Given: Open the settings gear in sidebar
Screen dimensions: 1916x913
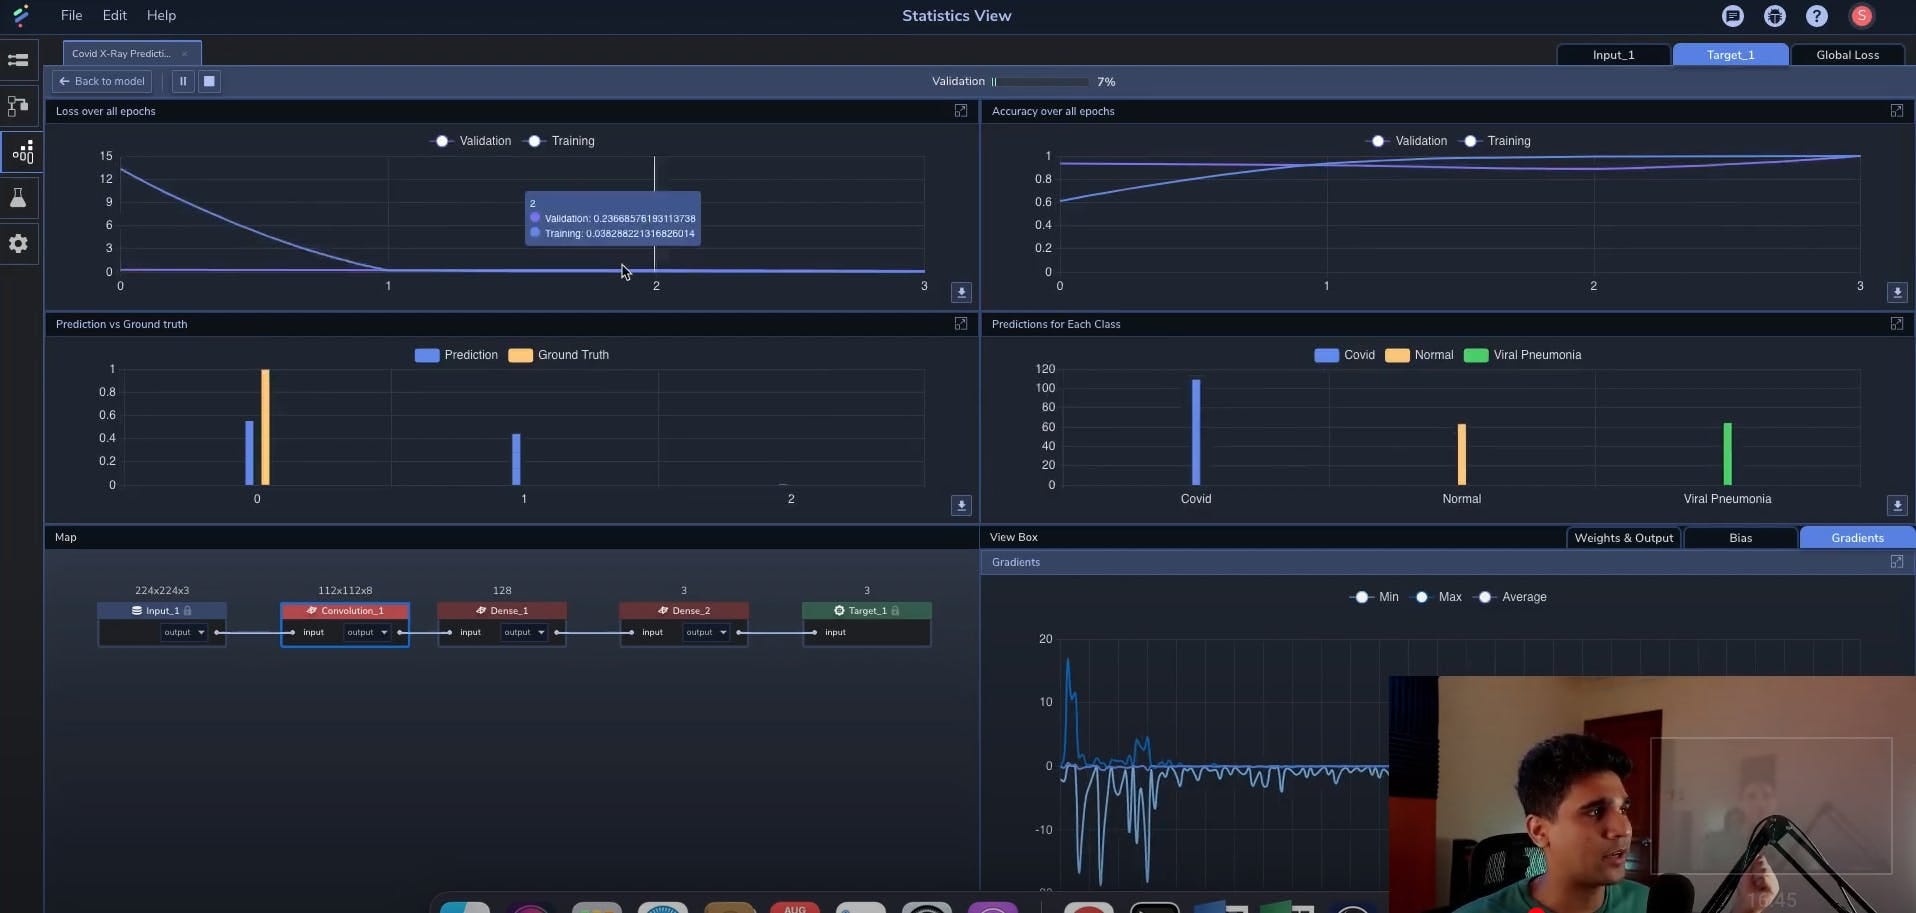Looking at the screenshot, I should [x=18, y=244].
